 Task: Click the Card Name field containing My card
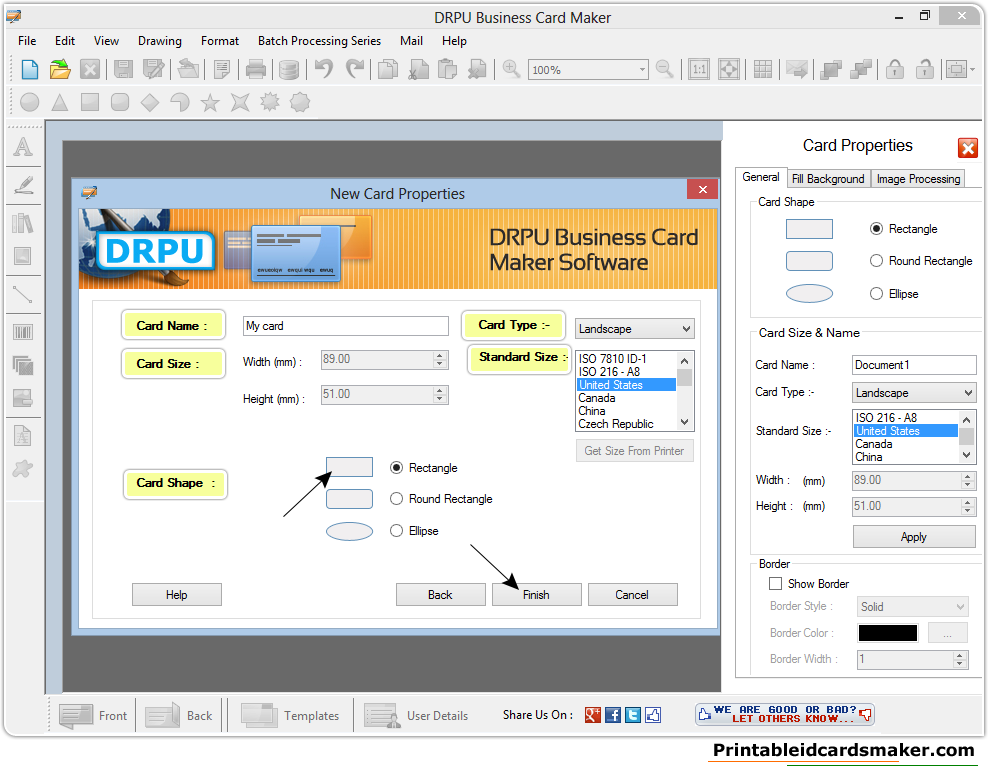click(x=346, y=326)
